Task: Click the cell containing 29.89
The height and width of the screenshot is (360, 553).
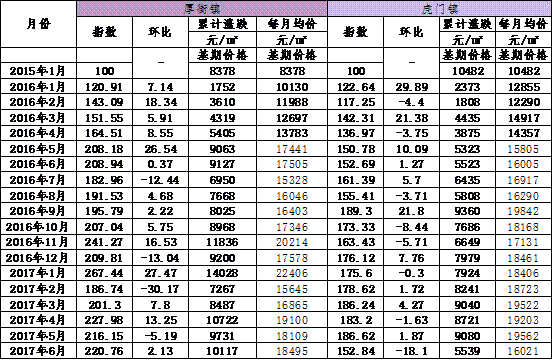Action: [412, 86]
